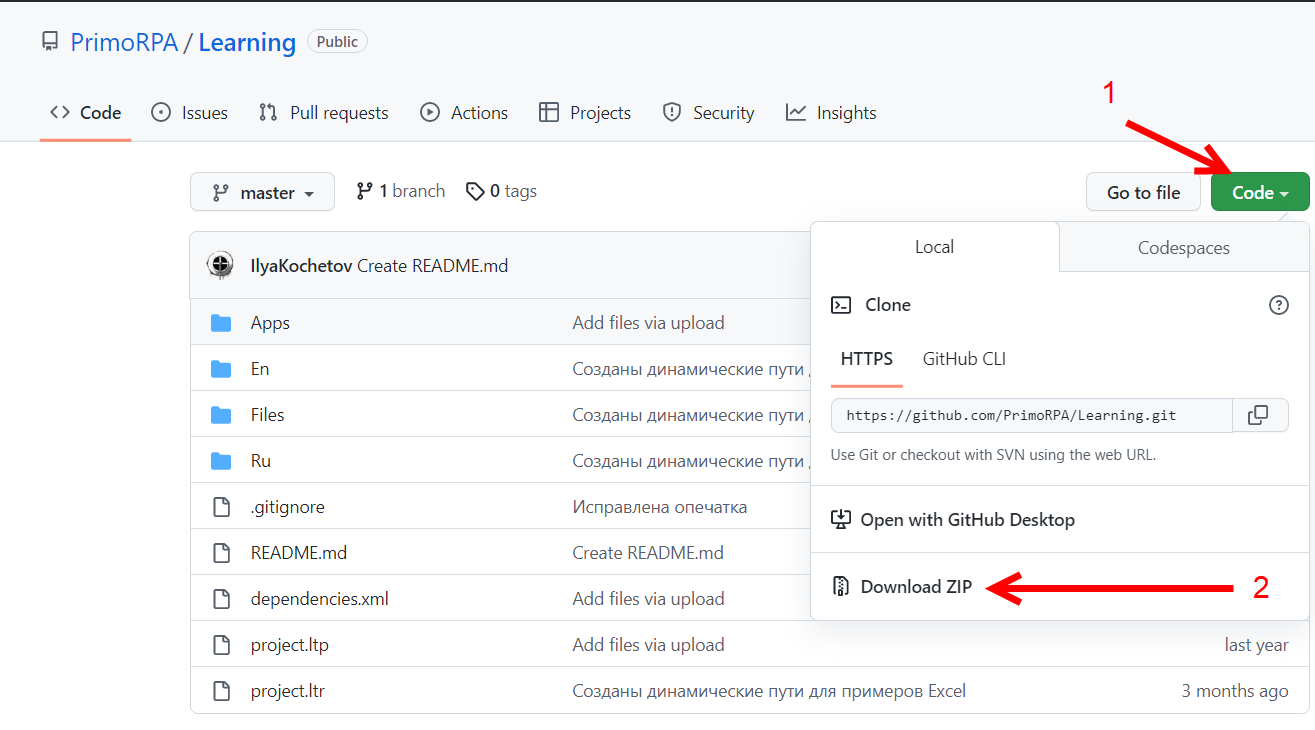Viewport: 1315px width, 730px height.
Task: Open project.ltr commit 'Созданы динамические пути для примеров Excel'
Action: (x=769, y=691)
